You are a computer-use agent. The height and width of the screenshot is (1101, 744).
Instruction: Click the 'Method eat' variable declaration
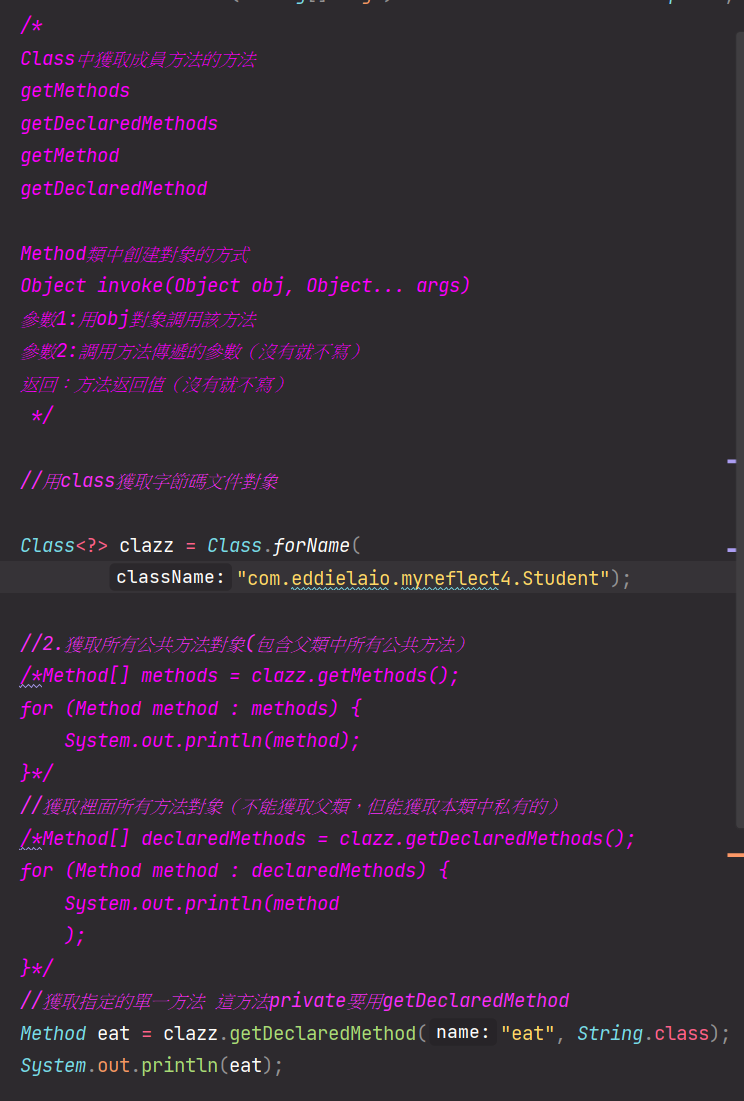coord(75,1034)
